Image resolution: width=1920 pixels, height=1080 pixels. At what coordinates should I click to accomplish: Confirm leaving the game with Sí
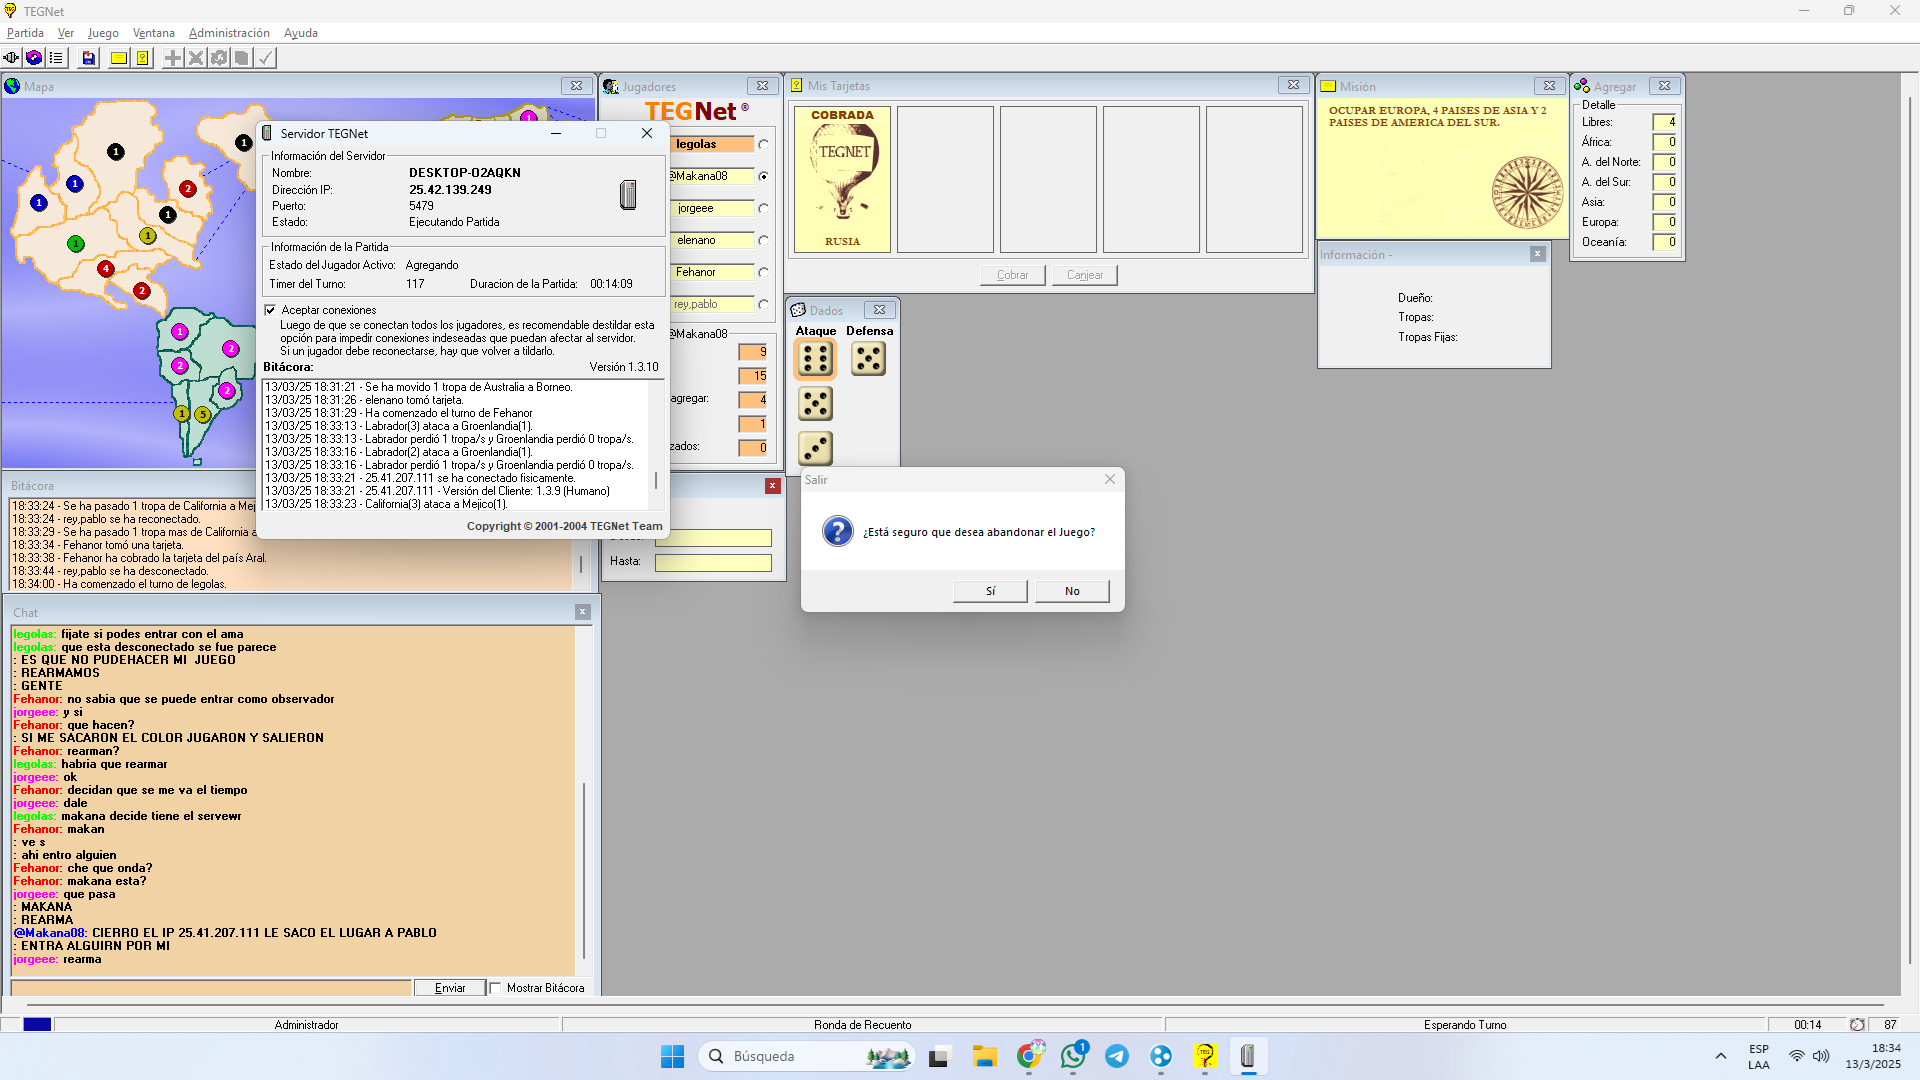pyautogui.click(x=990, y=591)
